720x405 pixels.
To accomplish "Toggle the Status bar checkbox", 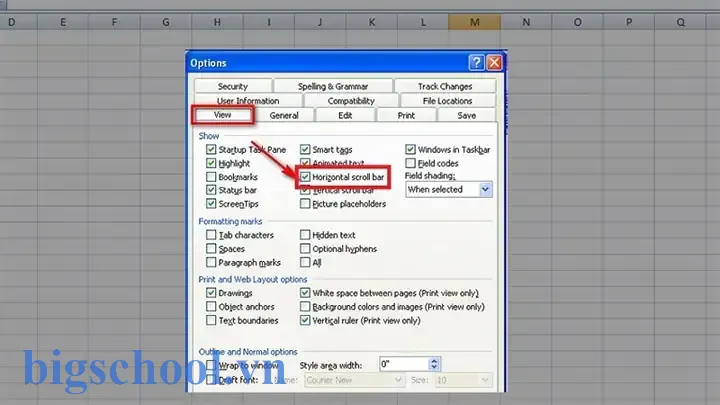I will (x=211, y=190).
